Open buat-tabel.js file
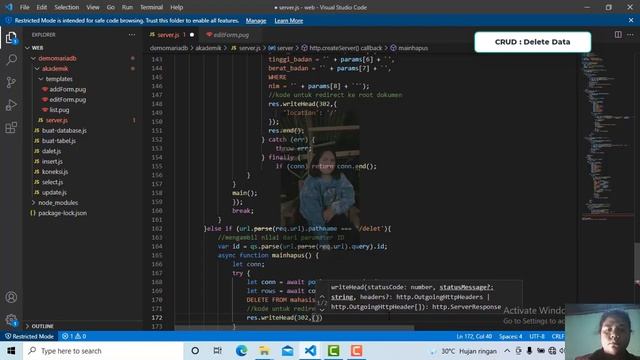Image resolution: width=640 pixels, height=360 pixels. point(59,141)
